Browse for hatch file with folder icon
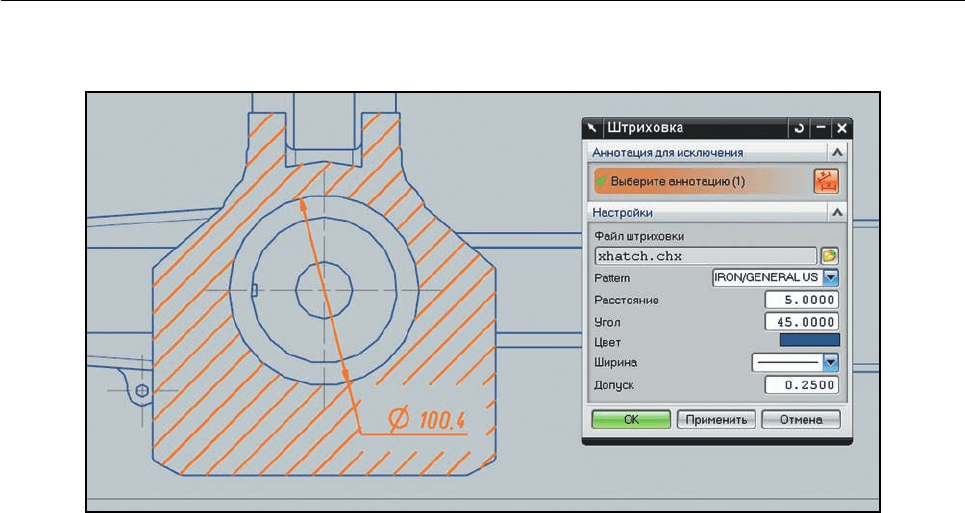Viewport: 965px width, 513px height. (830, 256)
